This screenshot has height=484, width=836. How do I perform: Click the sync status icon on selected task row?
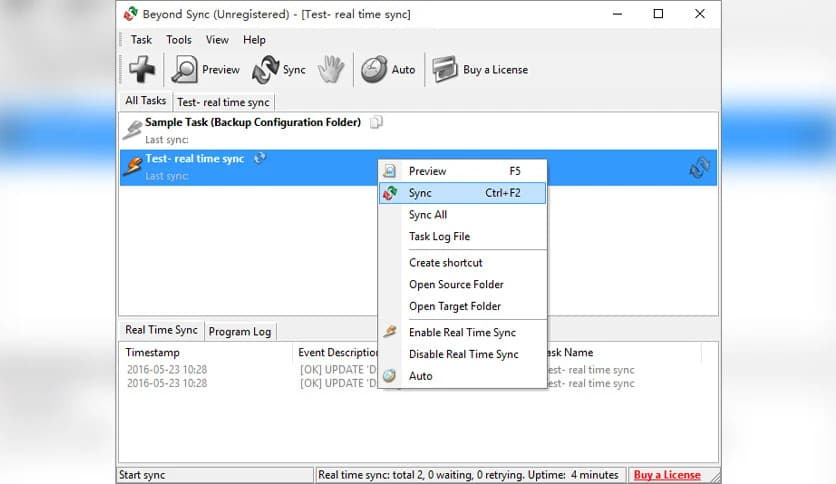pos(700,168)
